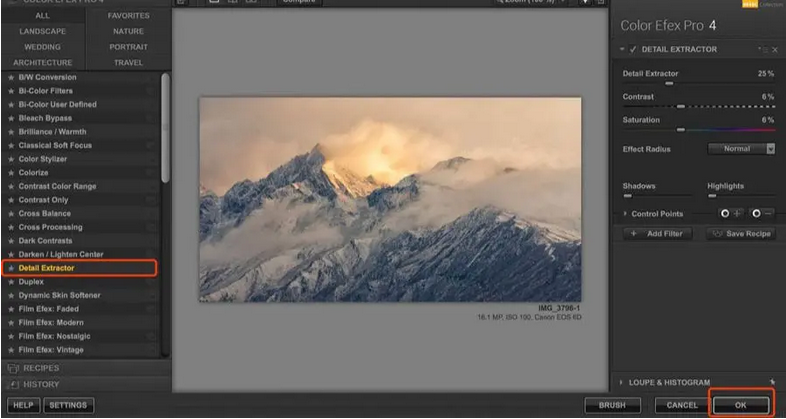Collapse the Detail Extractor filter section
786x419 pixels.
(622, 49)
